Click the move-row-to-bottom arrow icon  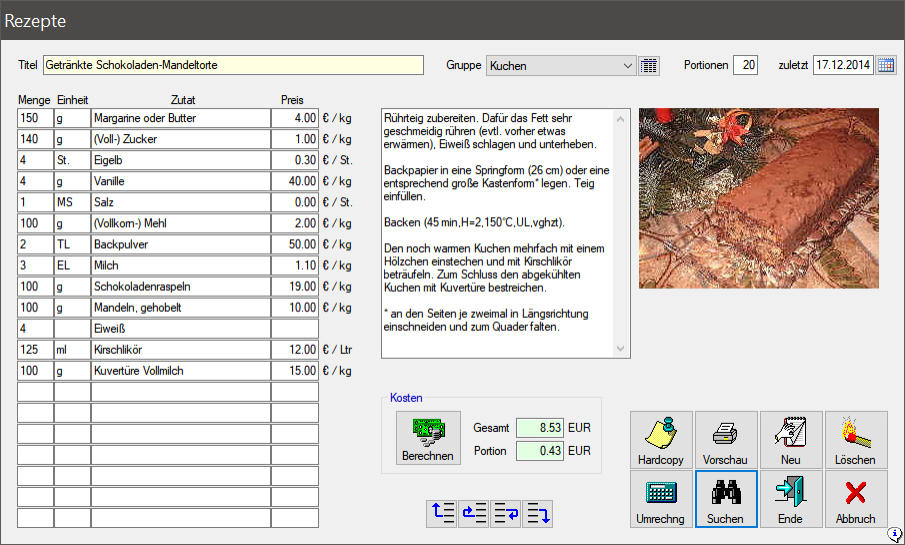[x=537, y=514]
